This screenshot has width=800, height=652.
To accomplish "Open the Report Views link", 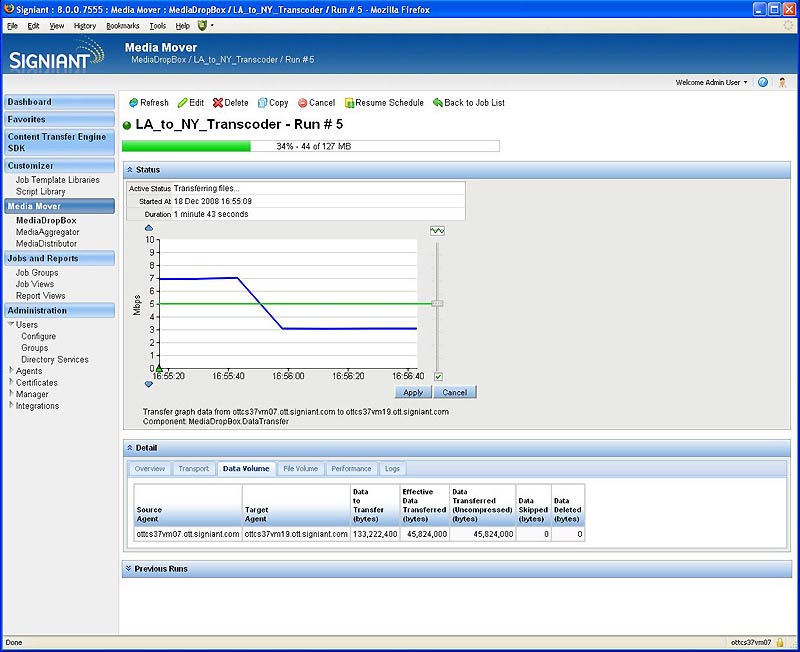I will coord(40,296).
